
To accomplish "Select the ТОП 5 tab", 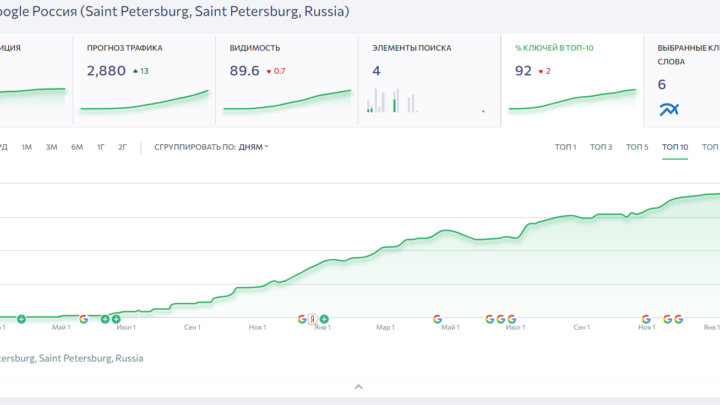I will 637,147.
